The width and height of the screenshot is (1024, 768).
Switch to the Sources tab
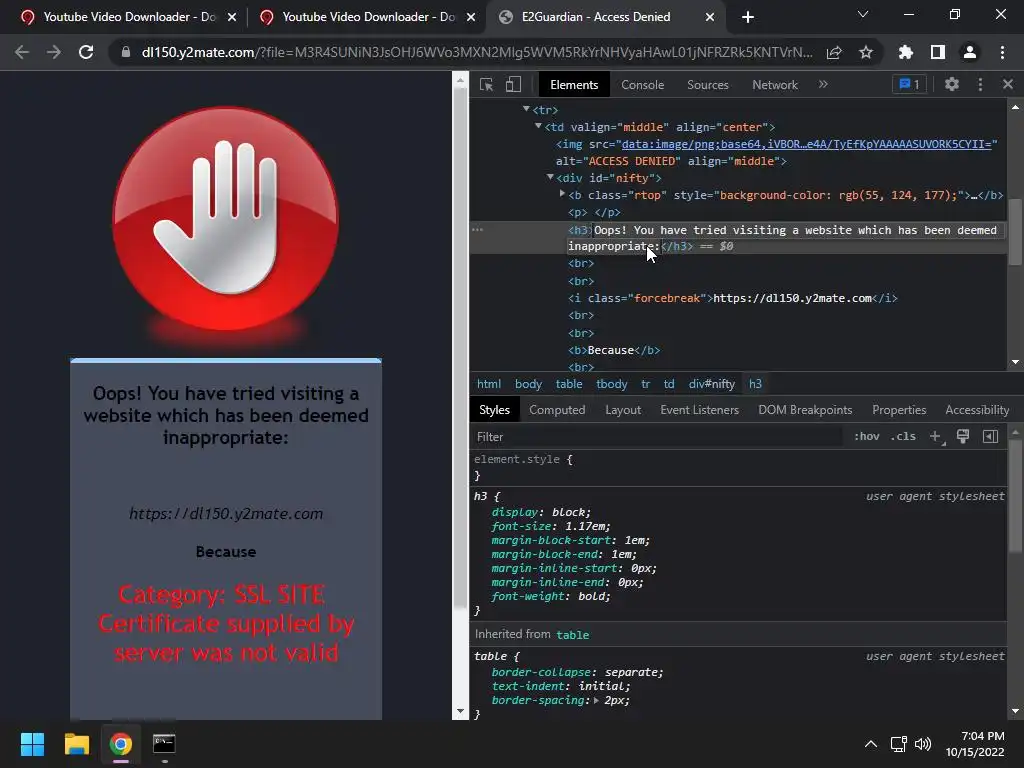coord(707,85)
